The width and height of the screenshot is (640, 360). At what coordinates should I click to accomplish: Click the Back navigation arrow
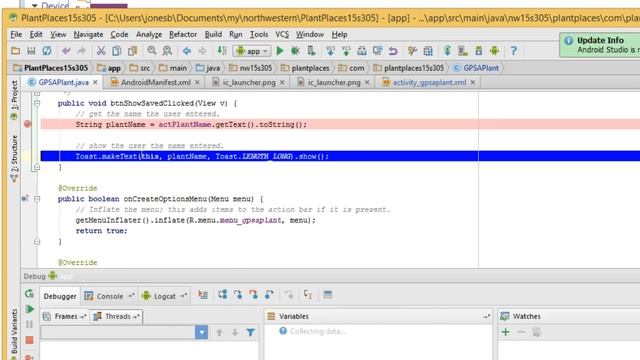pyautogui.click(x=187, y=51)
